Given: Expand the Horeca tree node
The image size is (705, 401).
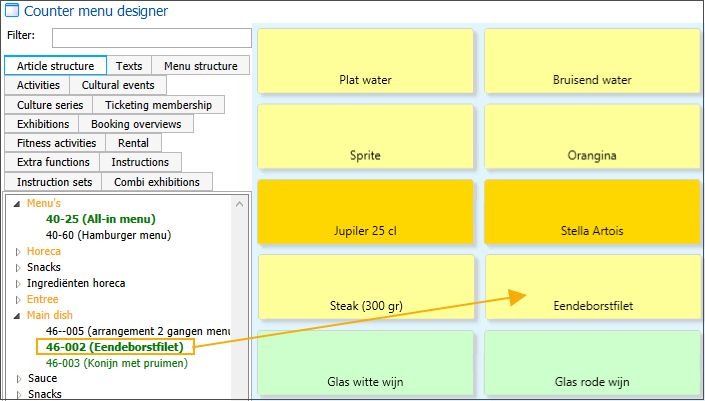Looking at the screenshot, I should [18, 251].
